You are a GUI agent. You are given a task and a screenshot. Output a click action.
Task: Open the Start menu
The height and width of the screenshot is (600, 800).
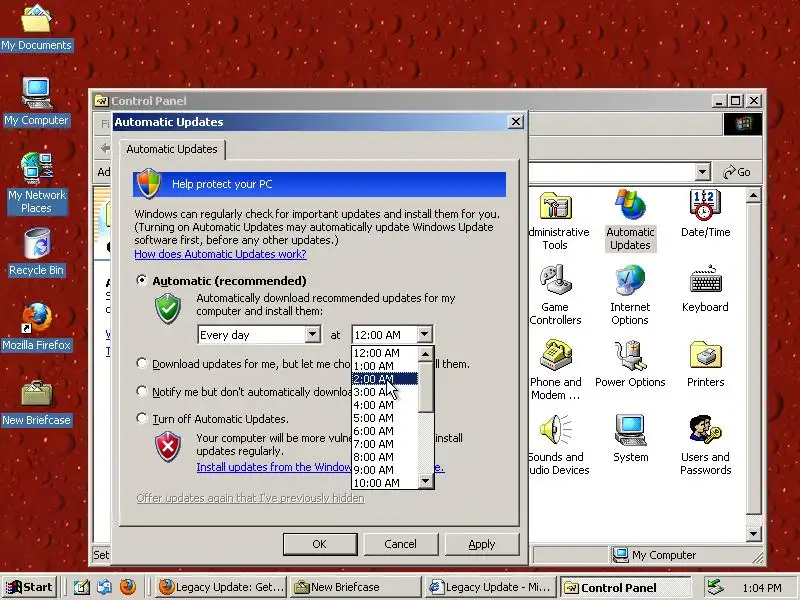[30, 587]
